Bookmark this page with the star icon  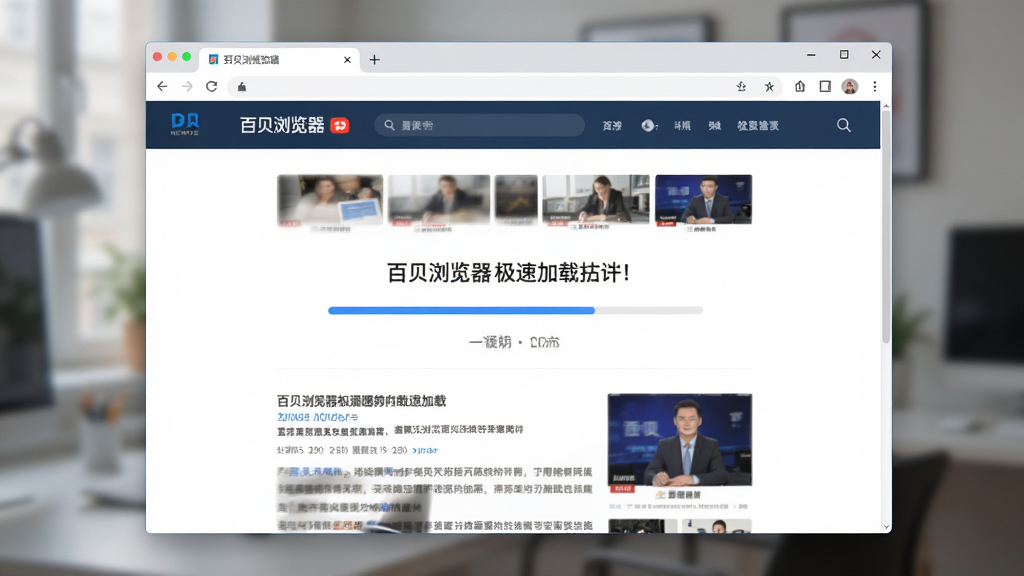pyautogui.click(x=769, y=86)
